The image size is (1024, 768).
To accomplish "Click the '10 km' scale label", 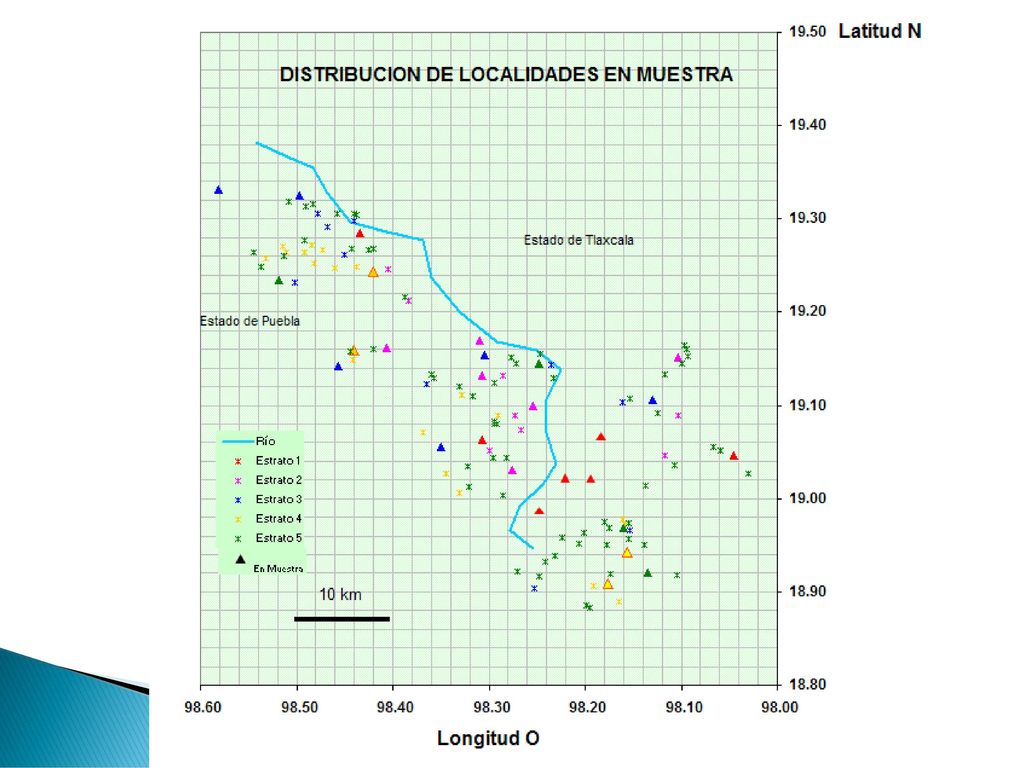I will pos(340,594).
